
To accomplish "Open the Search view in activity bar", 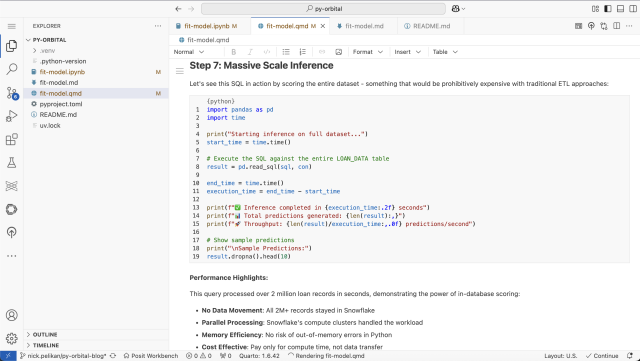I will [x=11, y=69].
